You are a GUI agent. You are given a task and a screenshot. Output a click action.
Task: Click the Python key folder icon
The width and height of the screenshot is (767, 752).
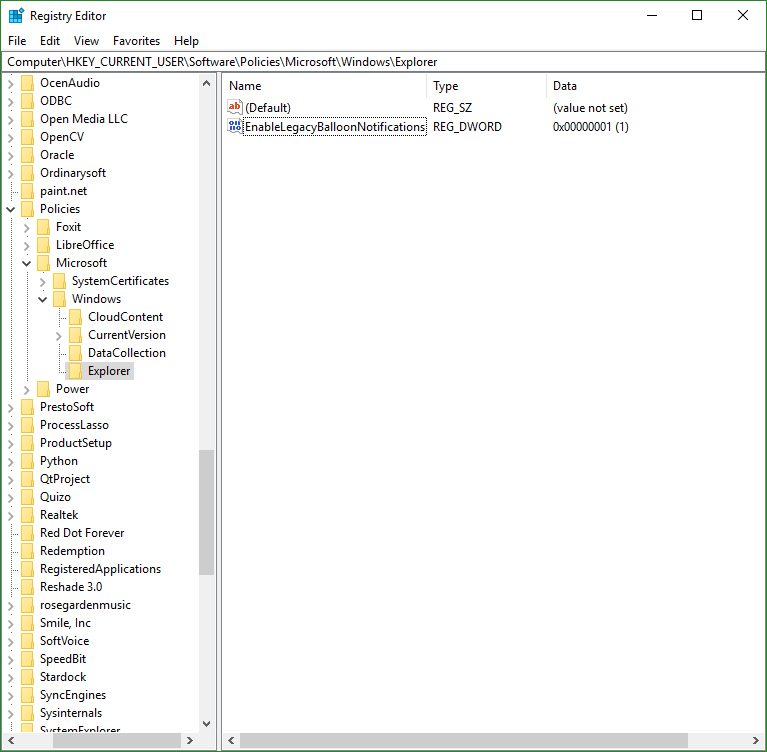(28, 461)
